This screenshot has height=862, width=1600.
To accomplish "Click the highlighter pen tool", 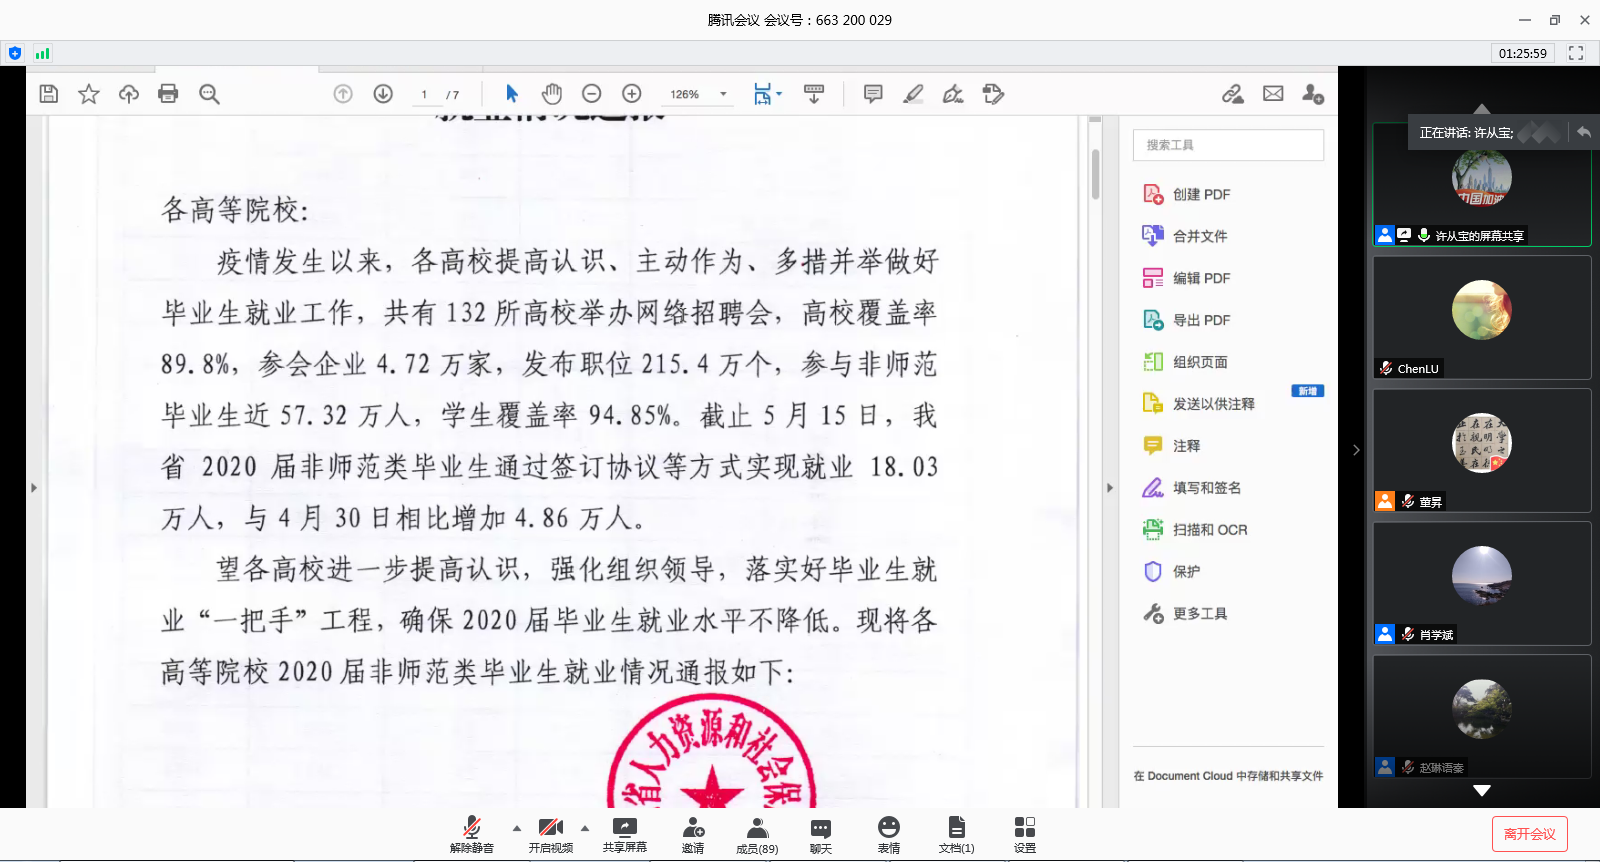I will [913, 94].
